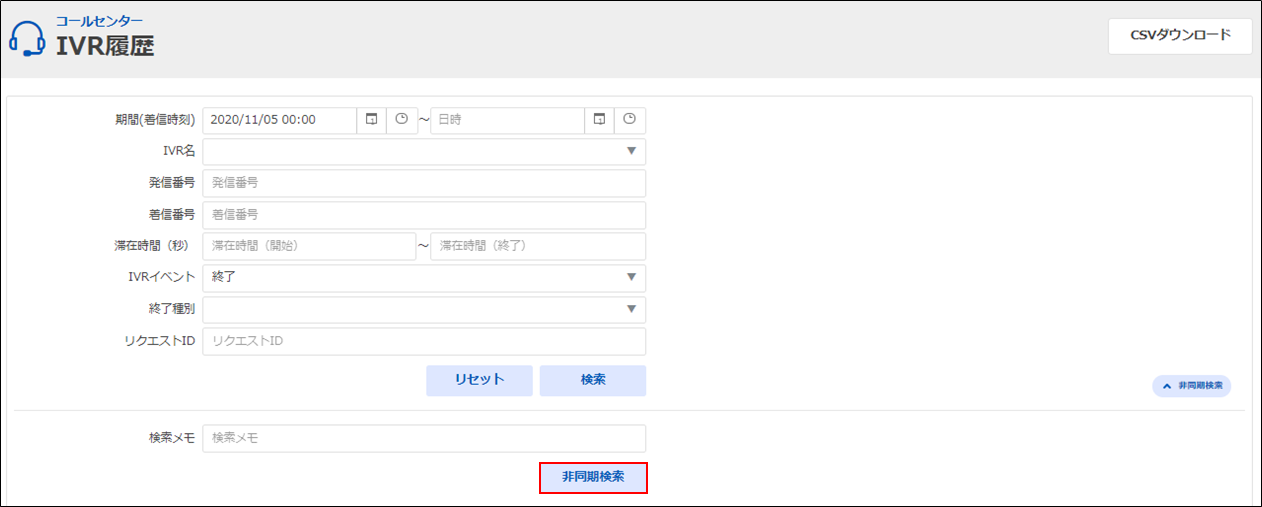Expand the IVR名 dropdown

pos(424,151)
